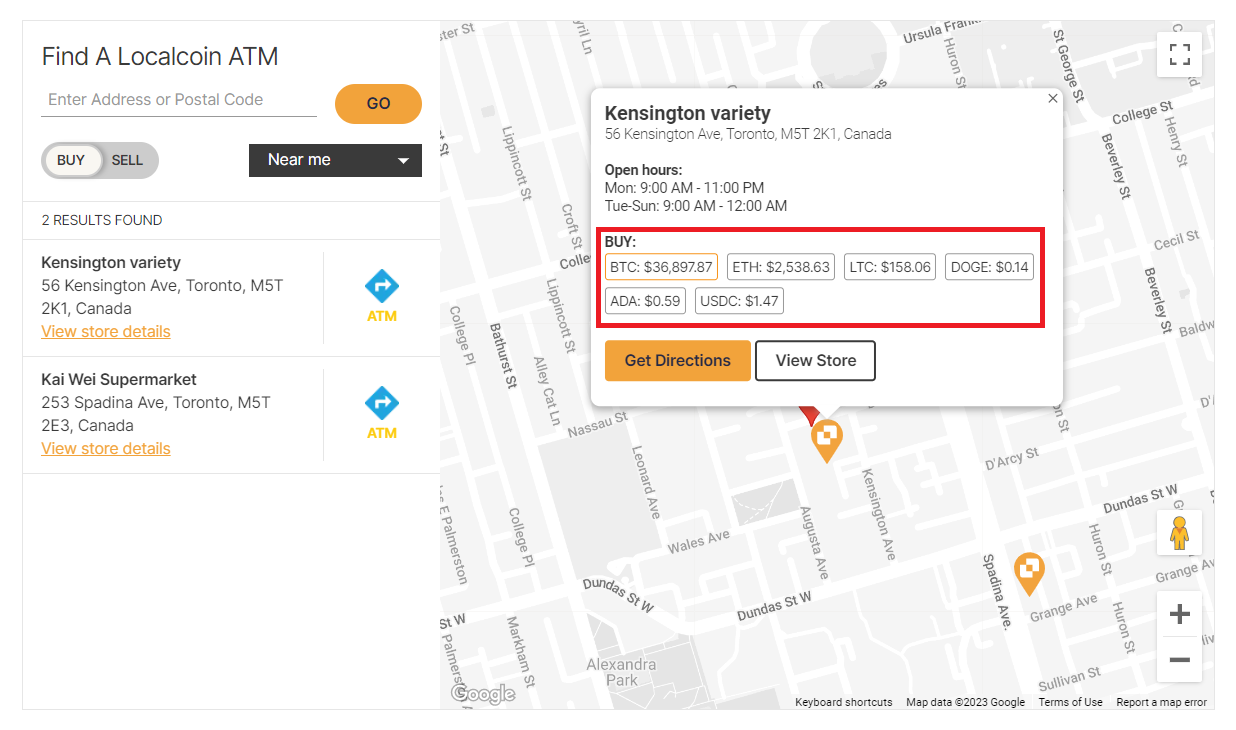This screenshot has height=730, width=1236.
Task: Switch toggle to BUY
Action: [x=71, y=160]
